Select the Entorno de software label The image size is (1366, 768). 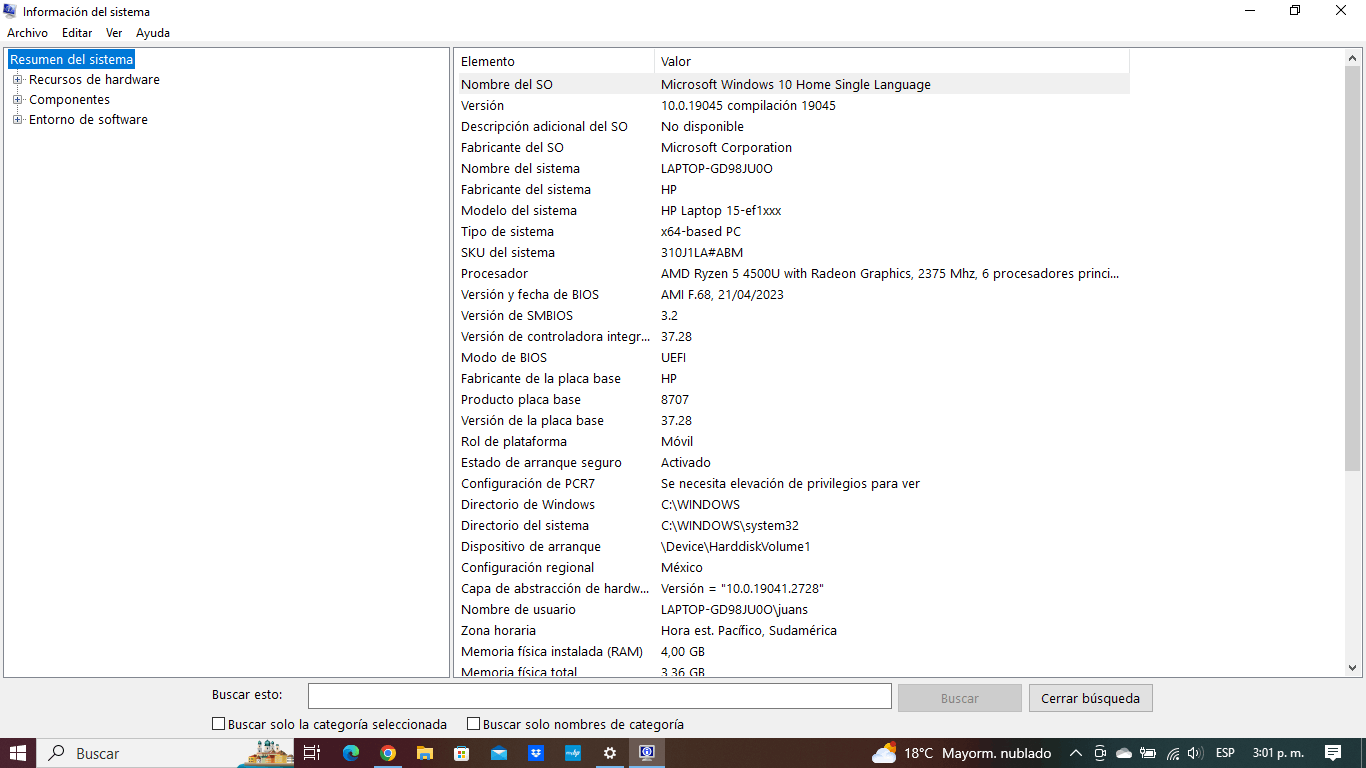click(88, 120)
